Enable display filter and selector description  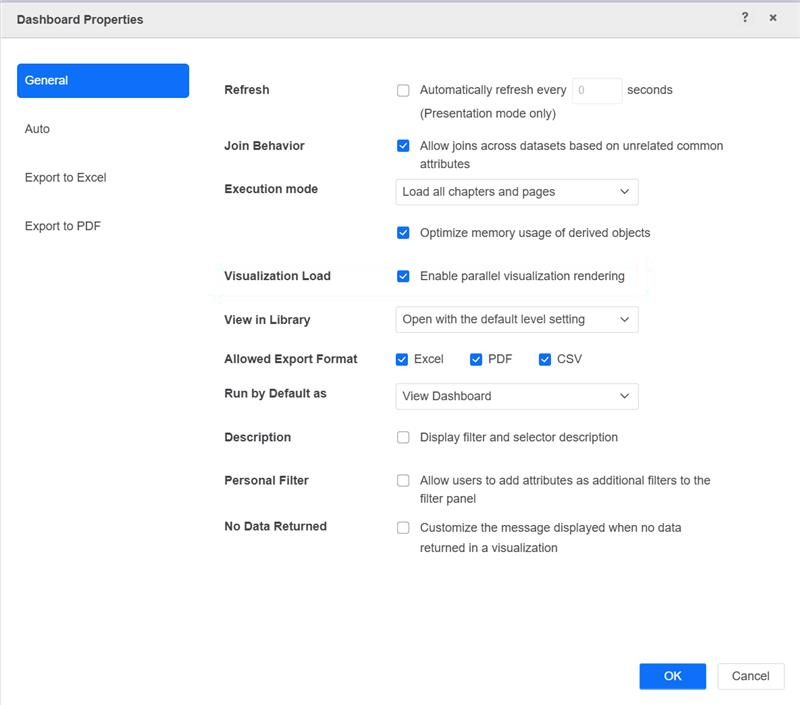pyautogui.click(x=403, y=437)
